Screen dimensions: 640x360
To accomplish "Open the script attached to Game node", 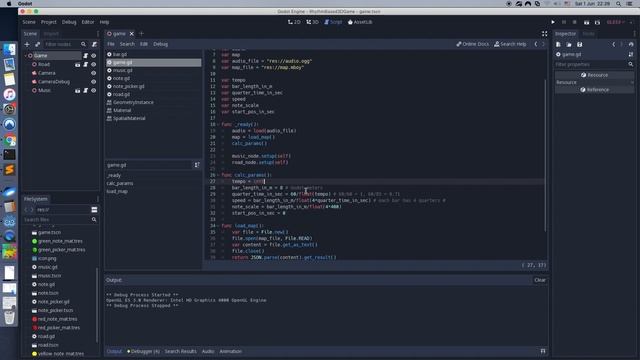I will (x=86, y=56).
